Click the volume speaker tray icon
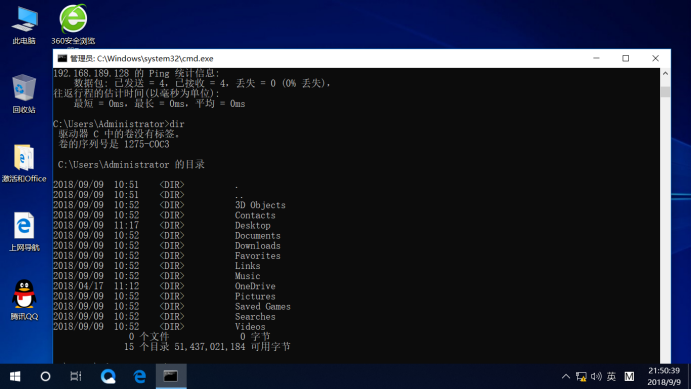This screenshot has width=692, height=389. (596, 377)
